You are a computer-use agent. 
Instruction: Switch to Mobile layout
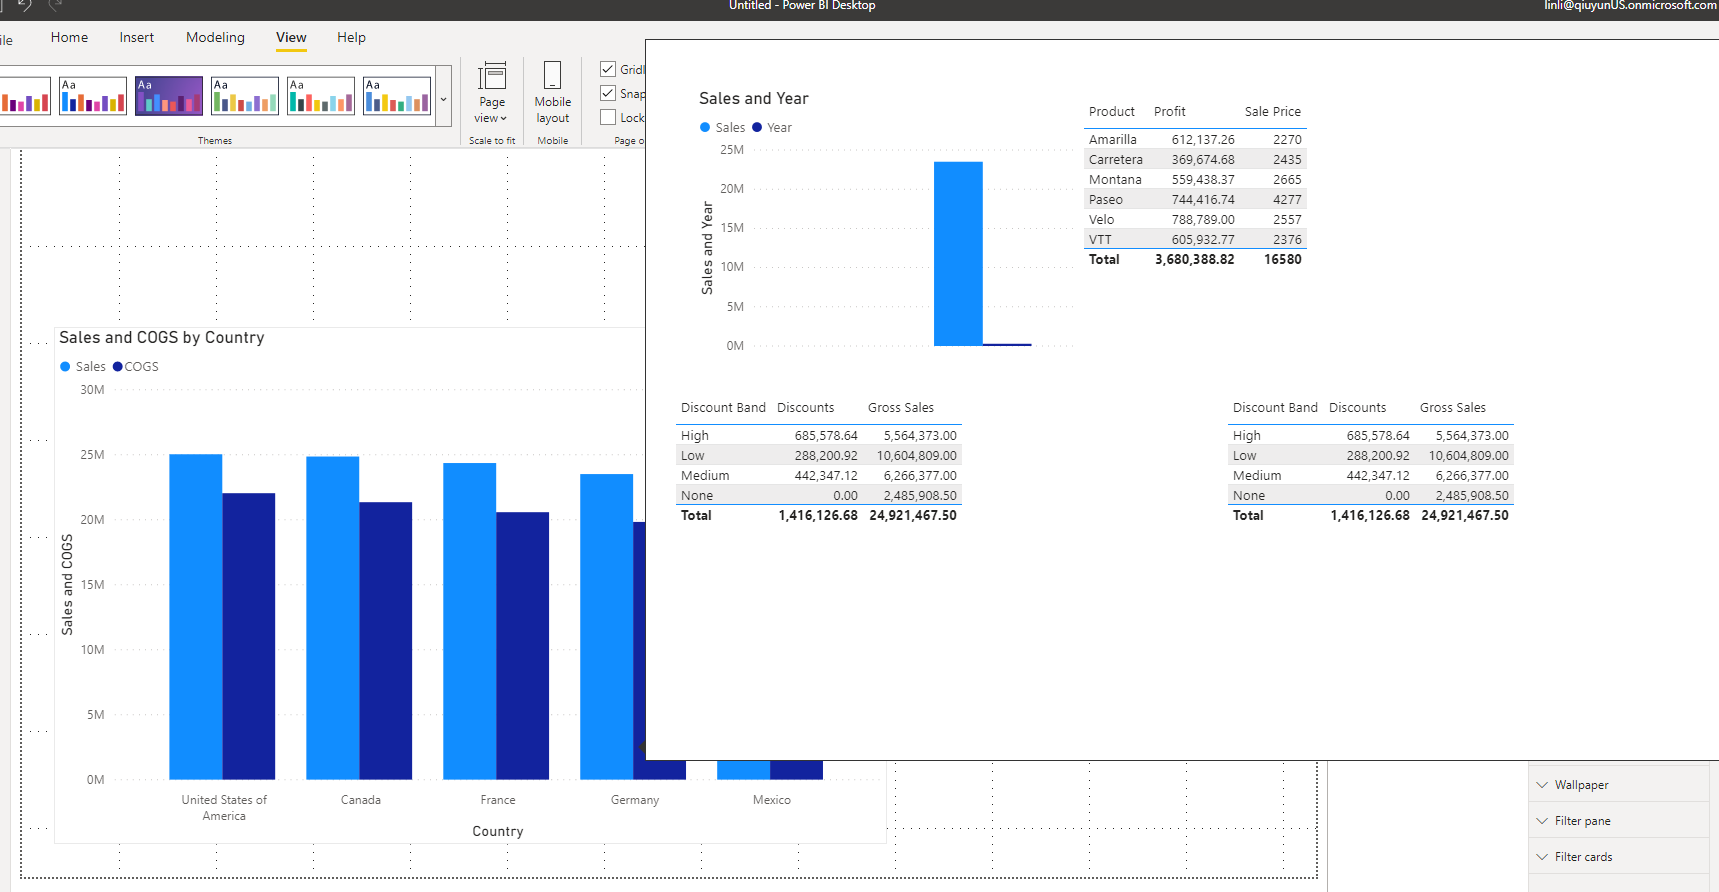[552, 93]
